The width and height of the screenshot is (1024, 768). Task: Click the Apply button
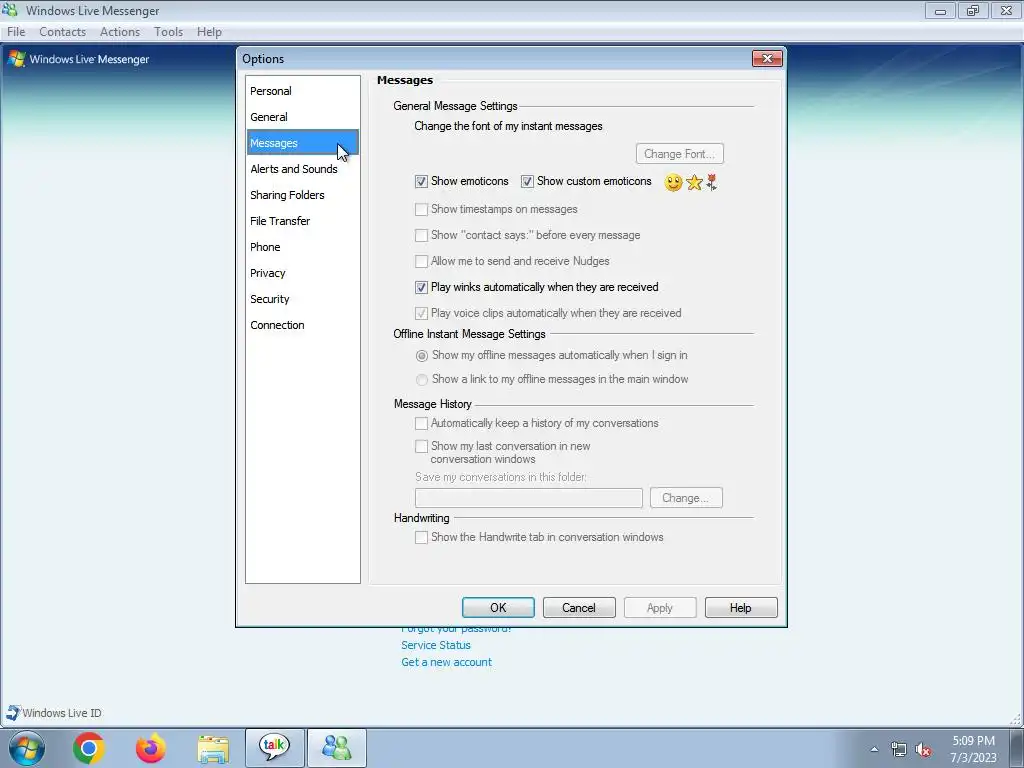pyautogui.click(x=660, y=608)
